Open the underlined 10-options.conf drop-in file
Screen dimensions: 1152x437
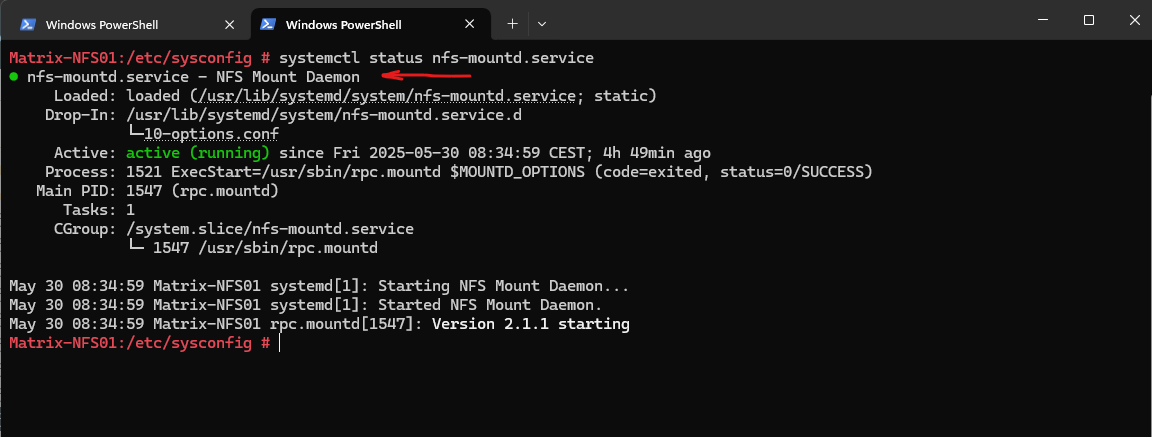point(212,134)
